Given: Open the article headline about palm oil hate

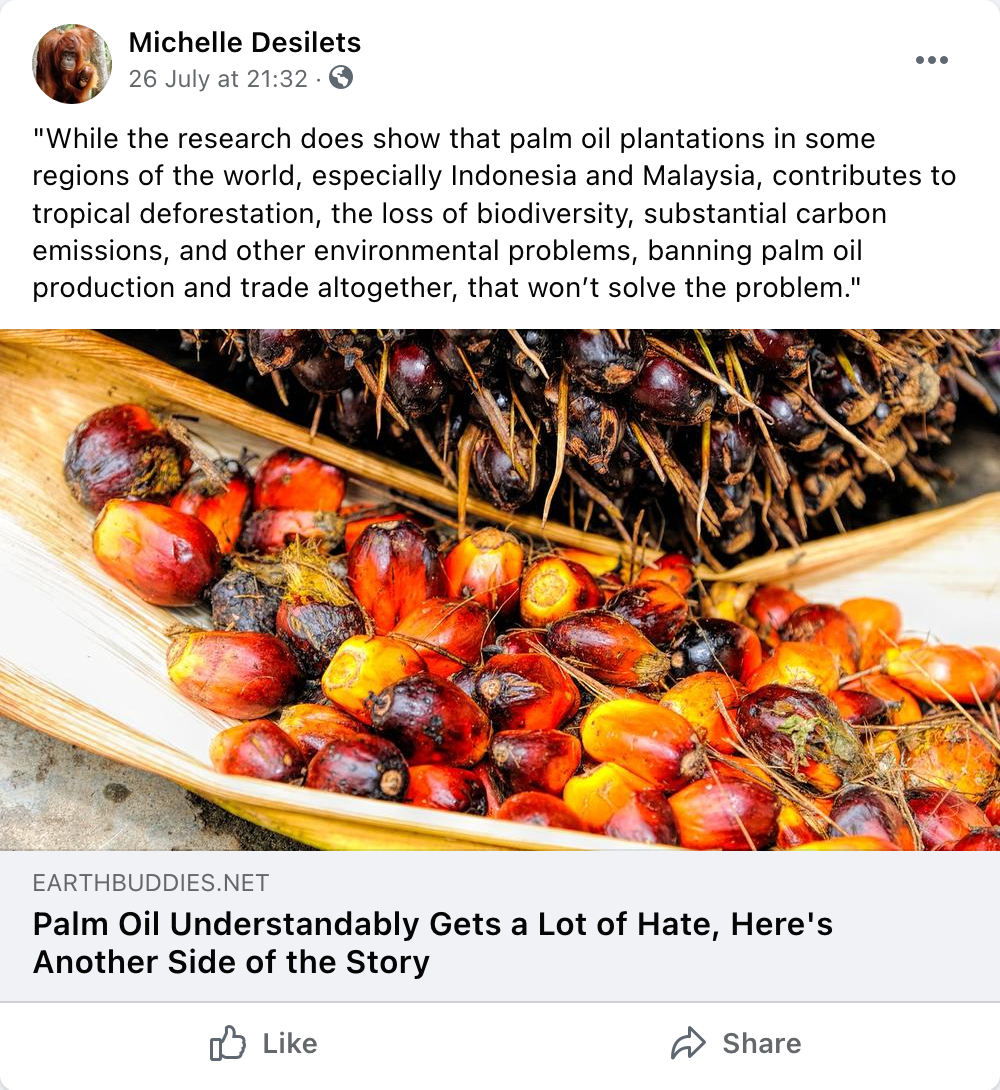Looking at the screenshot, I should (x=433, y=924).
